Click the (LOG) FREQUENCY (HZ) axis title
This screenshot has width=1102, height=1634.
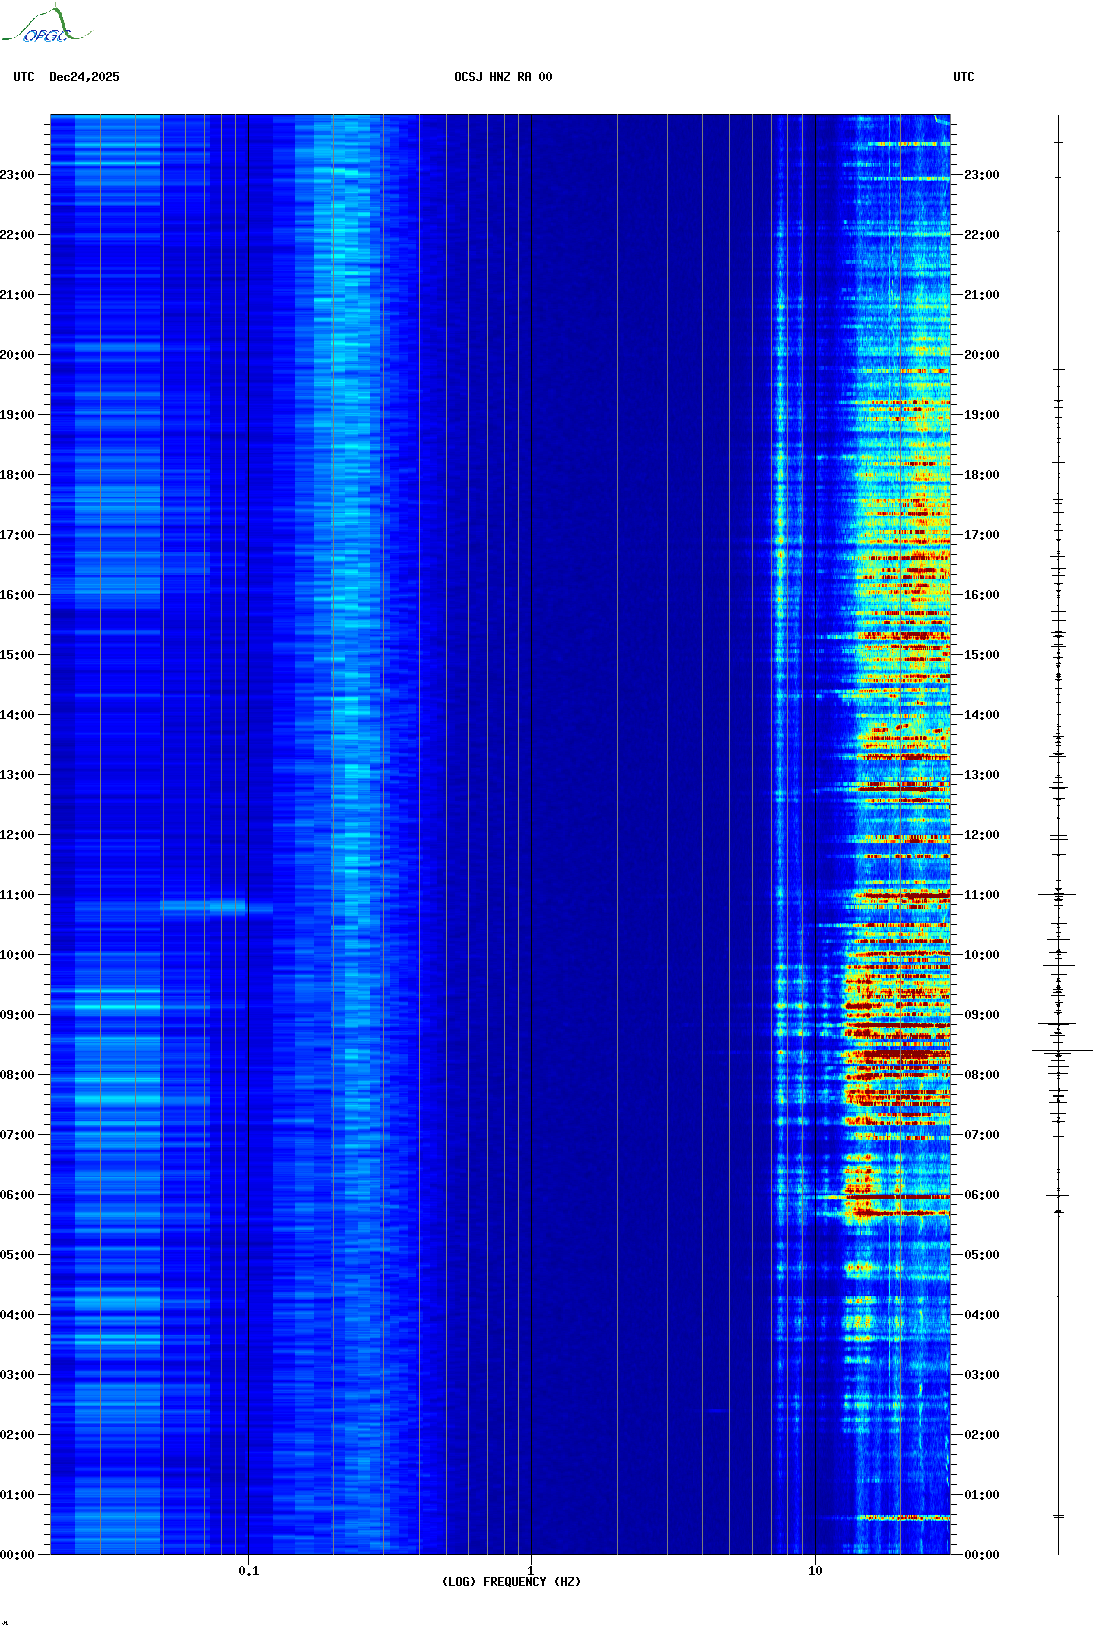click(x=511, y=1582)
